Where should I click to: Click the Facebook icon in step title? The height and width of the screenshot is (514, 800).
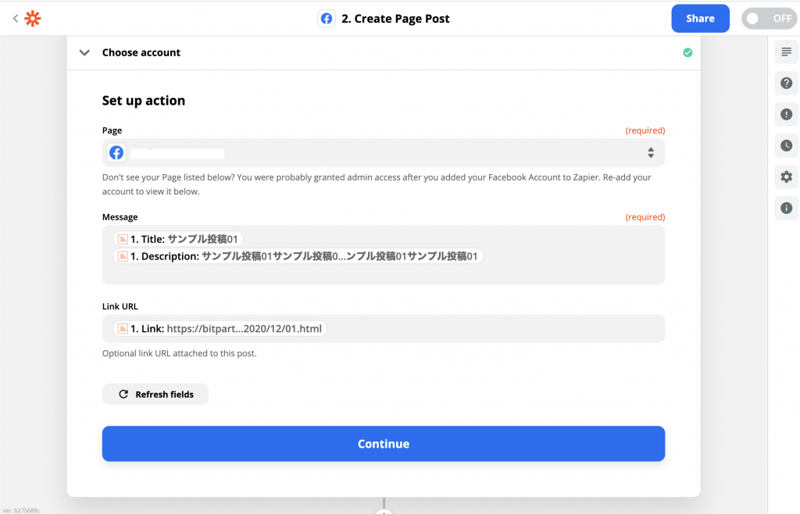click(326, 18)
